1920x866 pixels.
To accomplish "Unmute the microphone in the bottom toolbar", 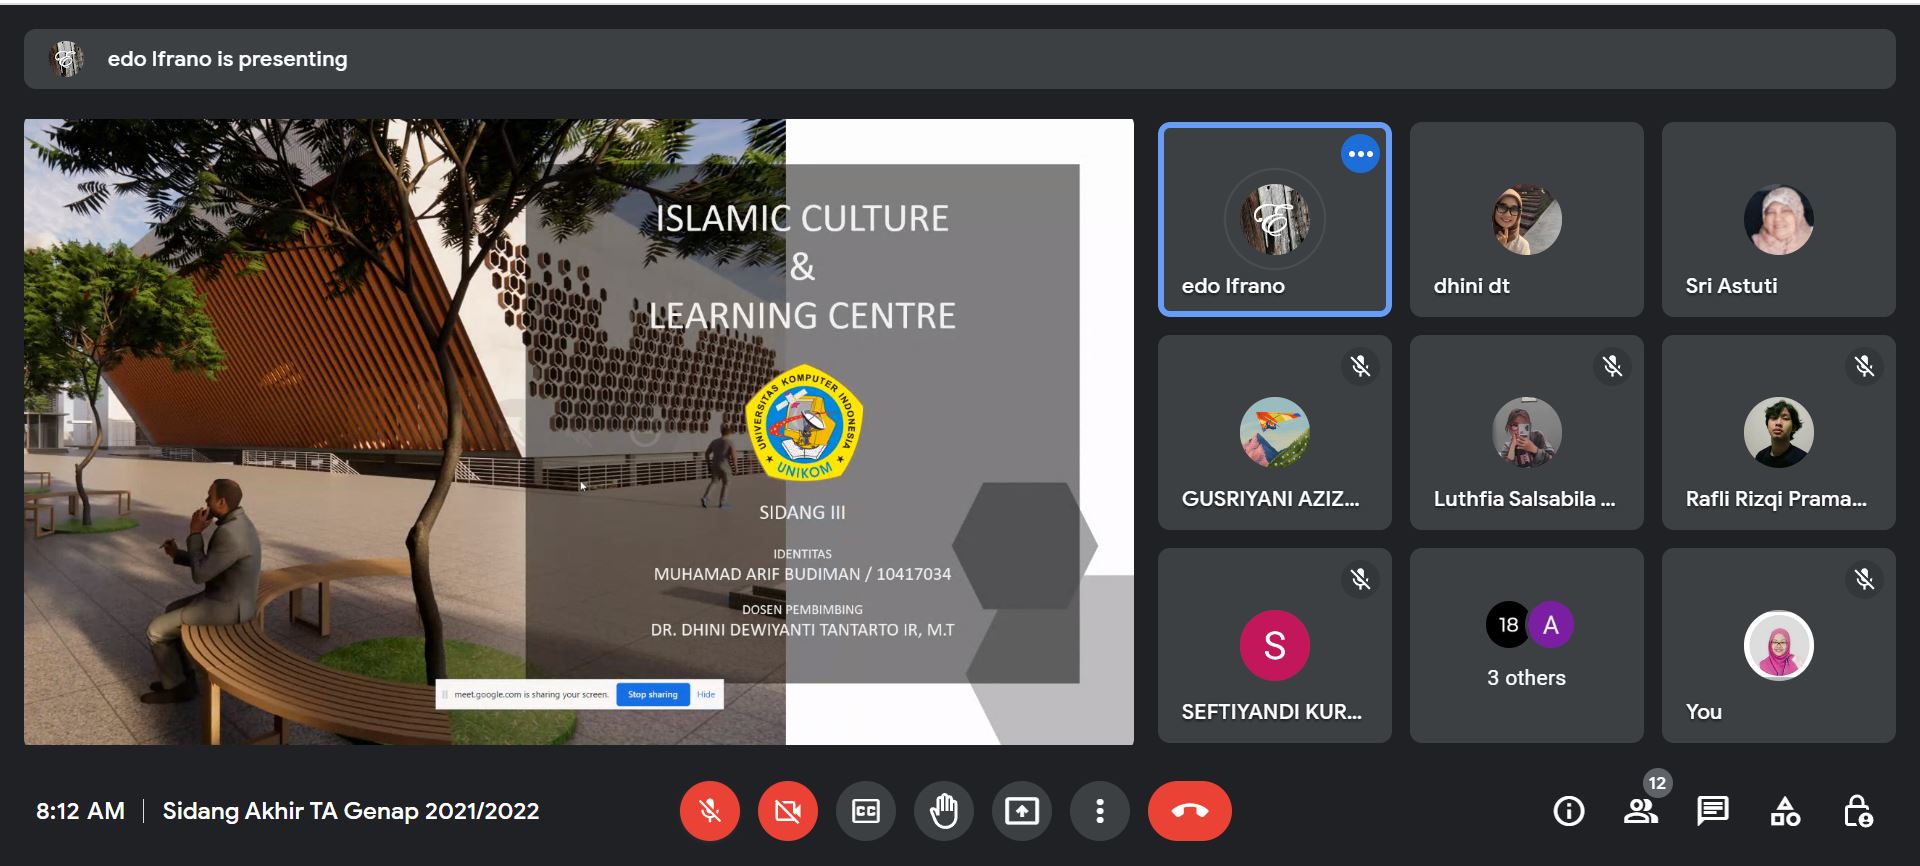I will (709, 811).
